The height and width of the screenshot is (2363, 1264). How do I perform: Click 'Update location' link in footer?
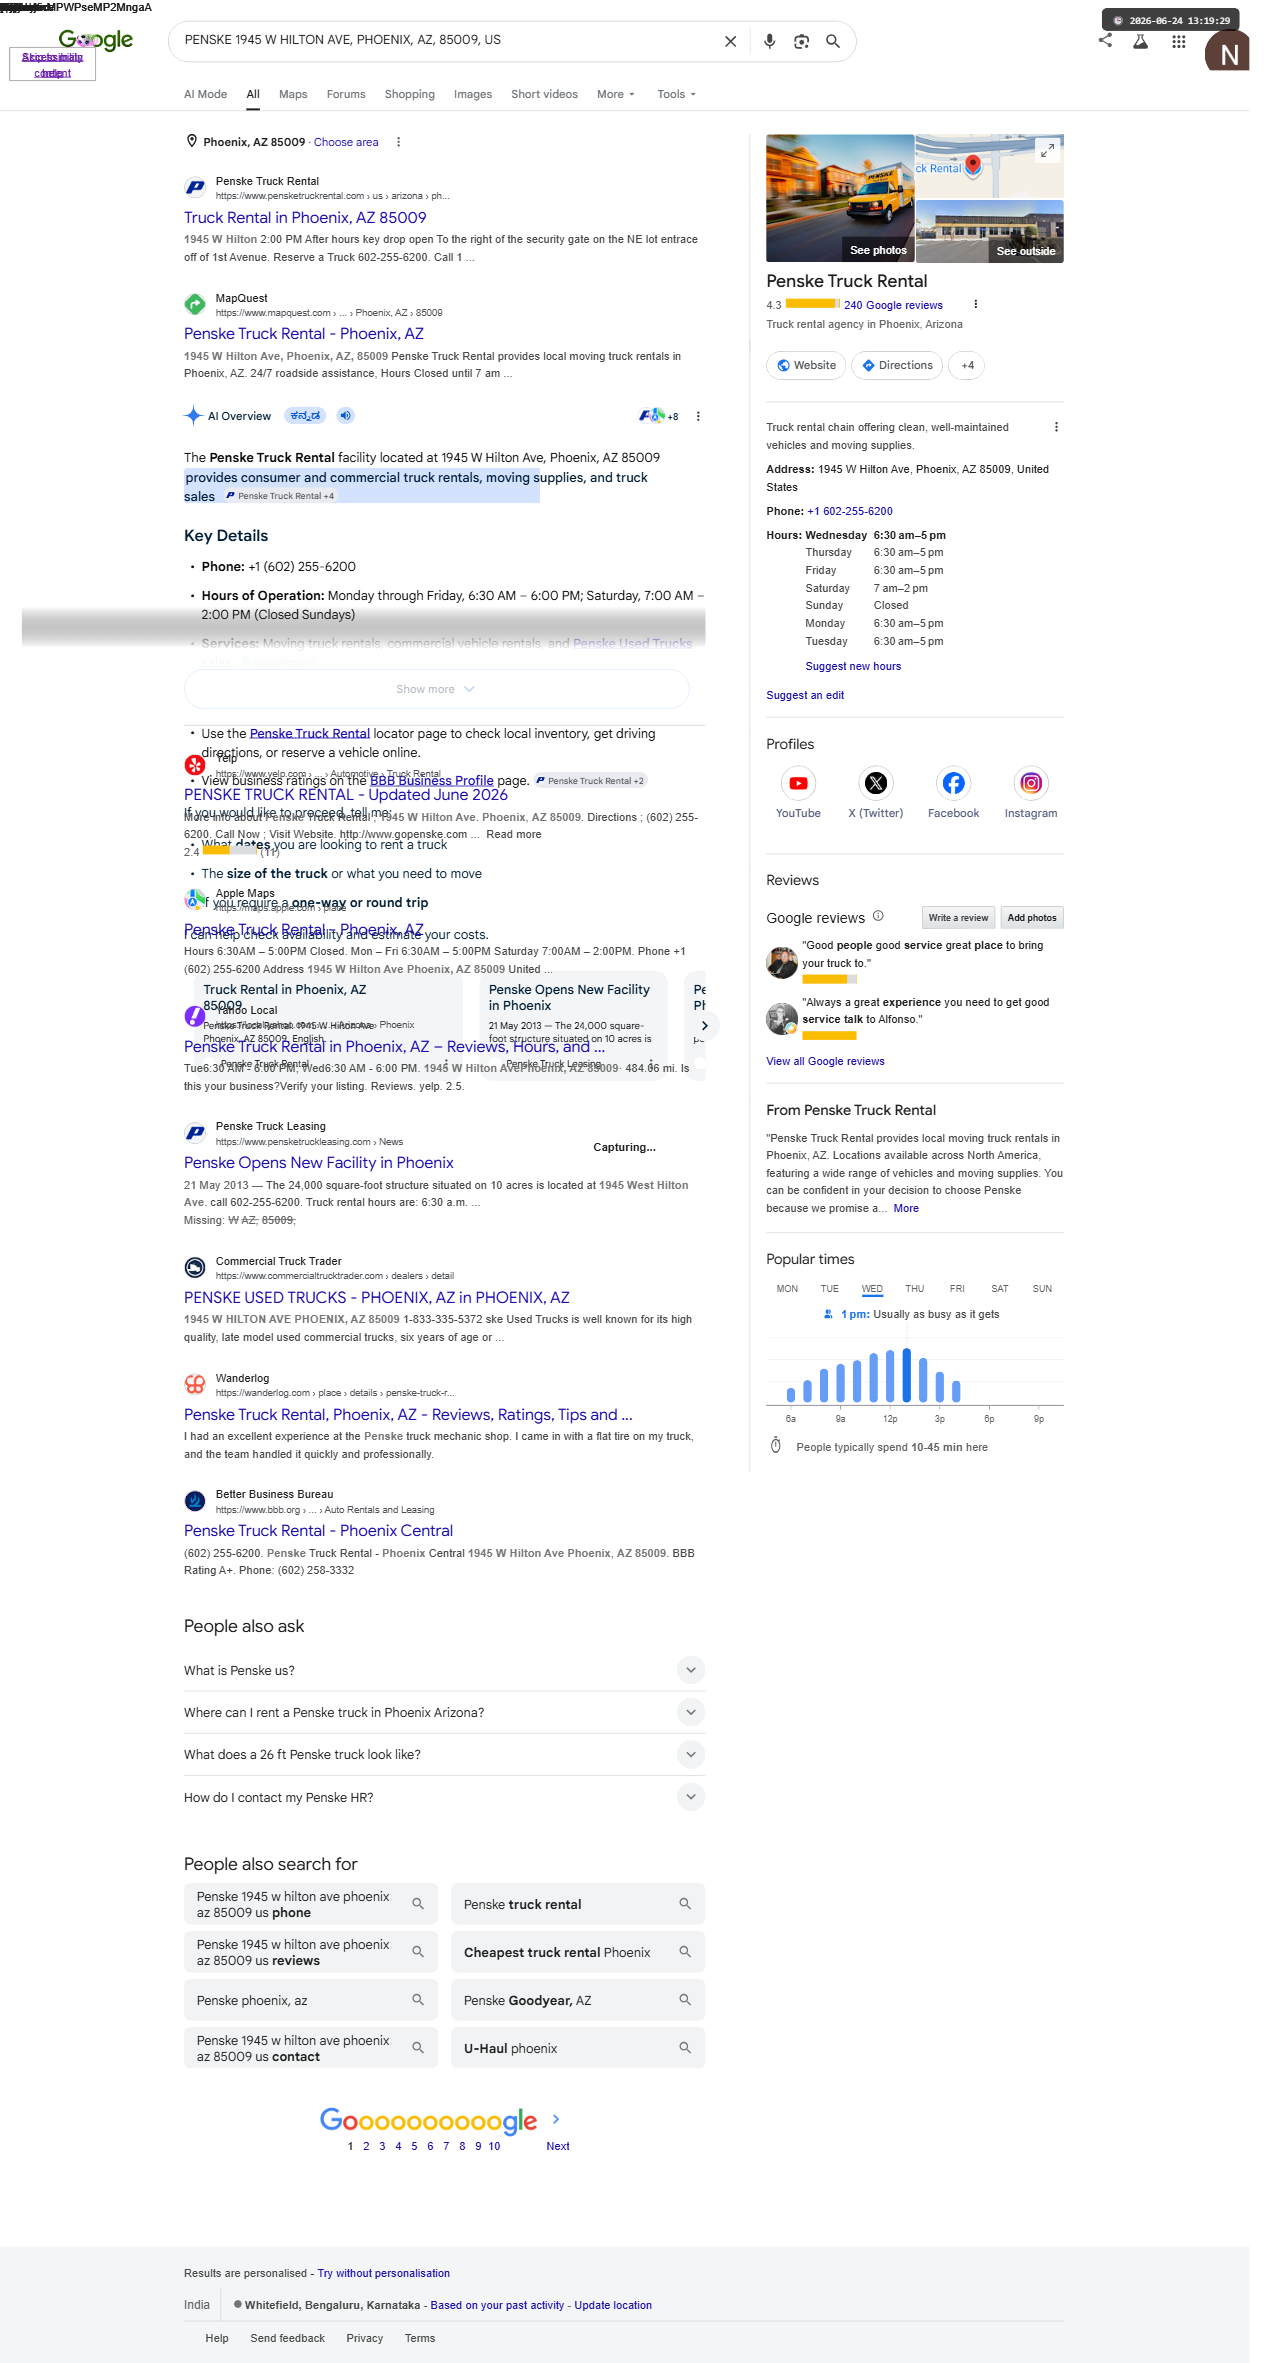(x=612, y=2305)
